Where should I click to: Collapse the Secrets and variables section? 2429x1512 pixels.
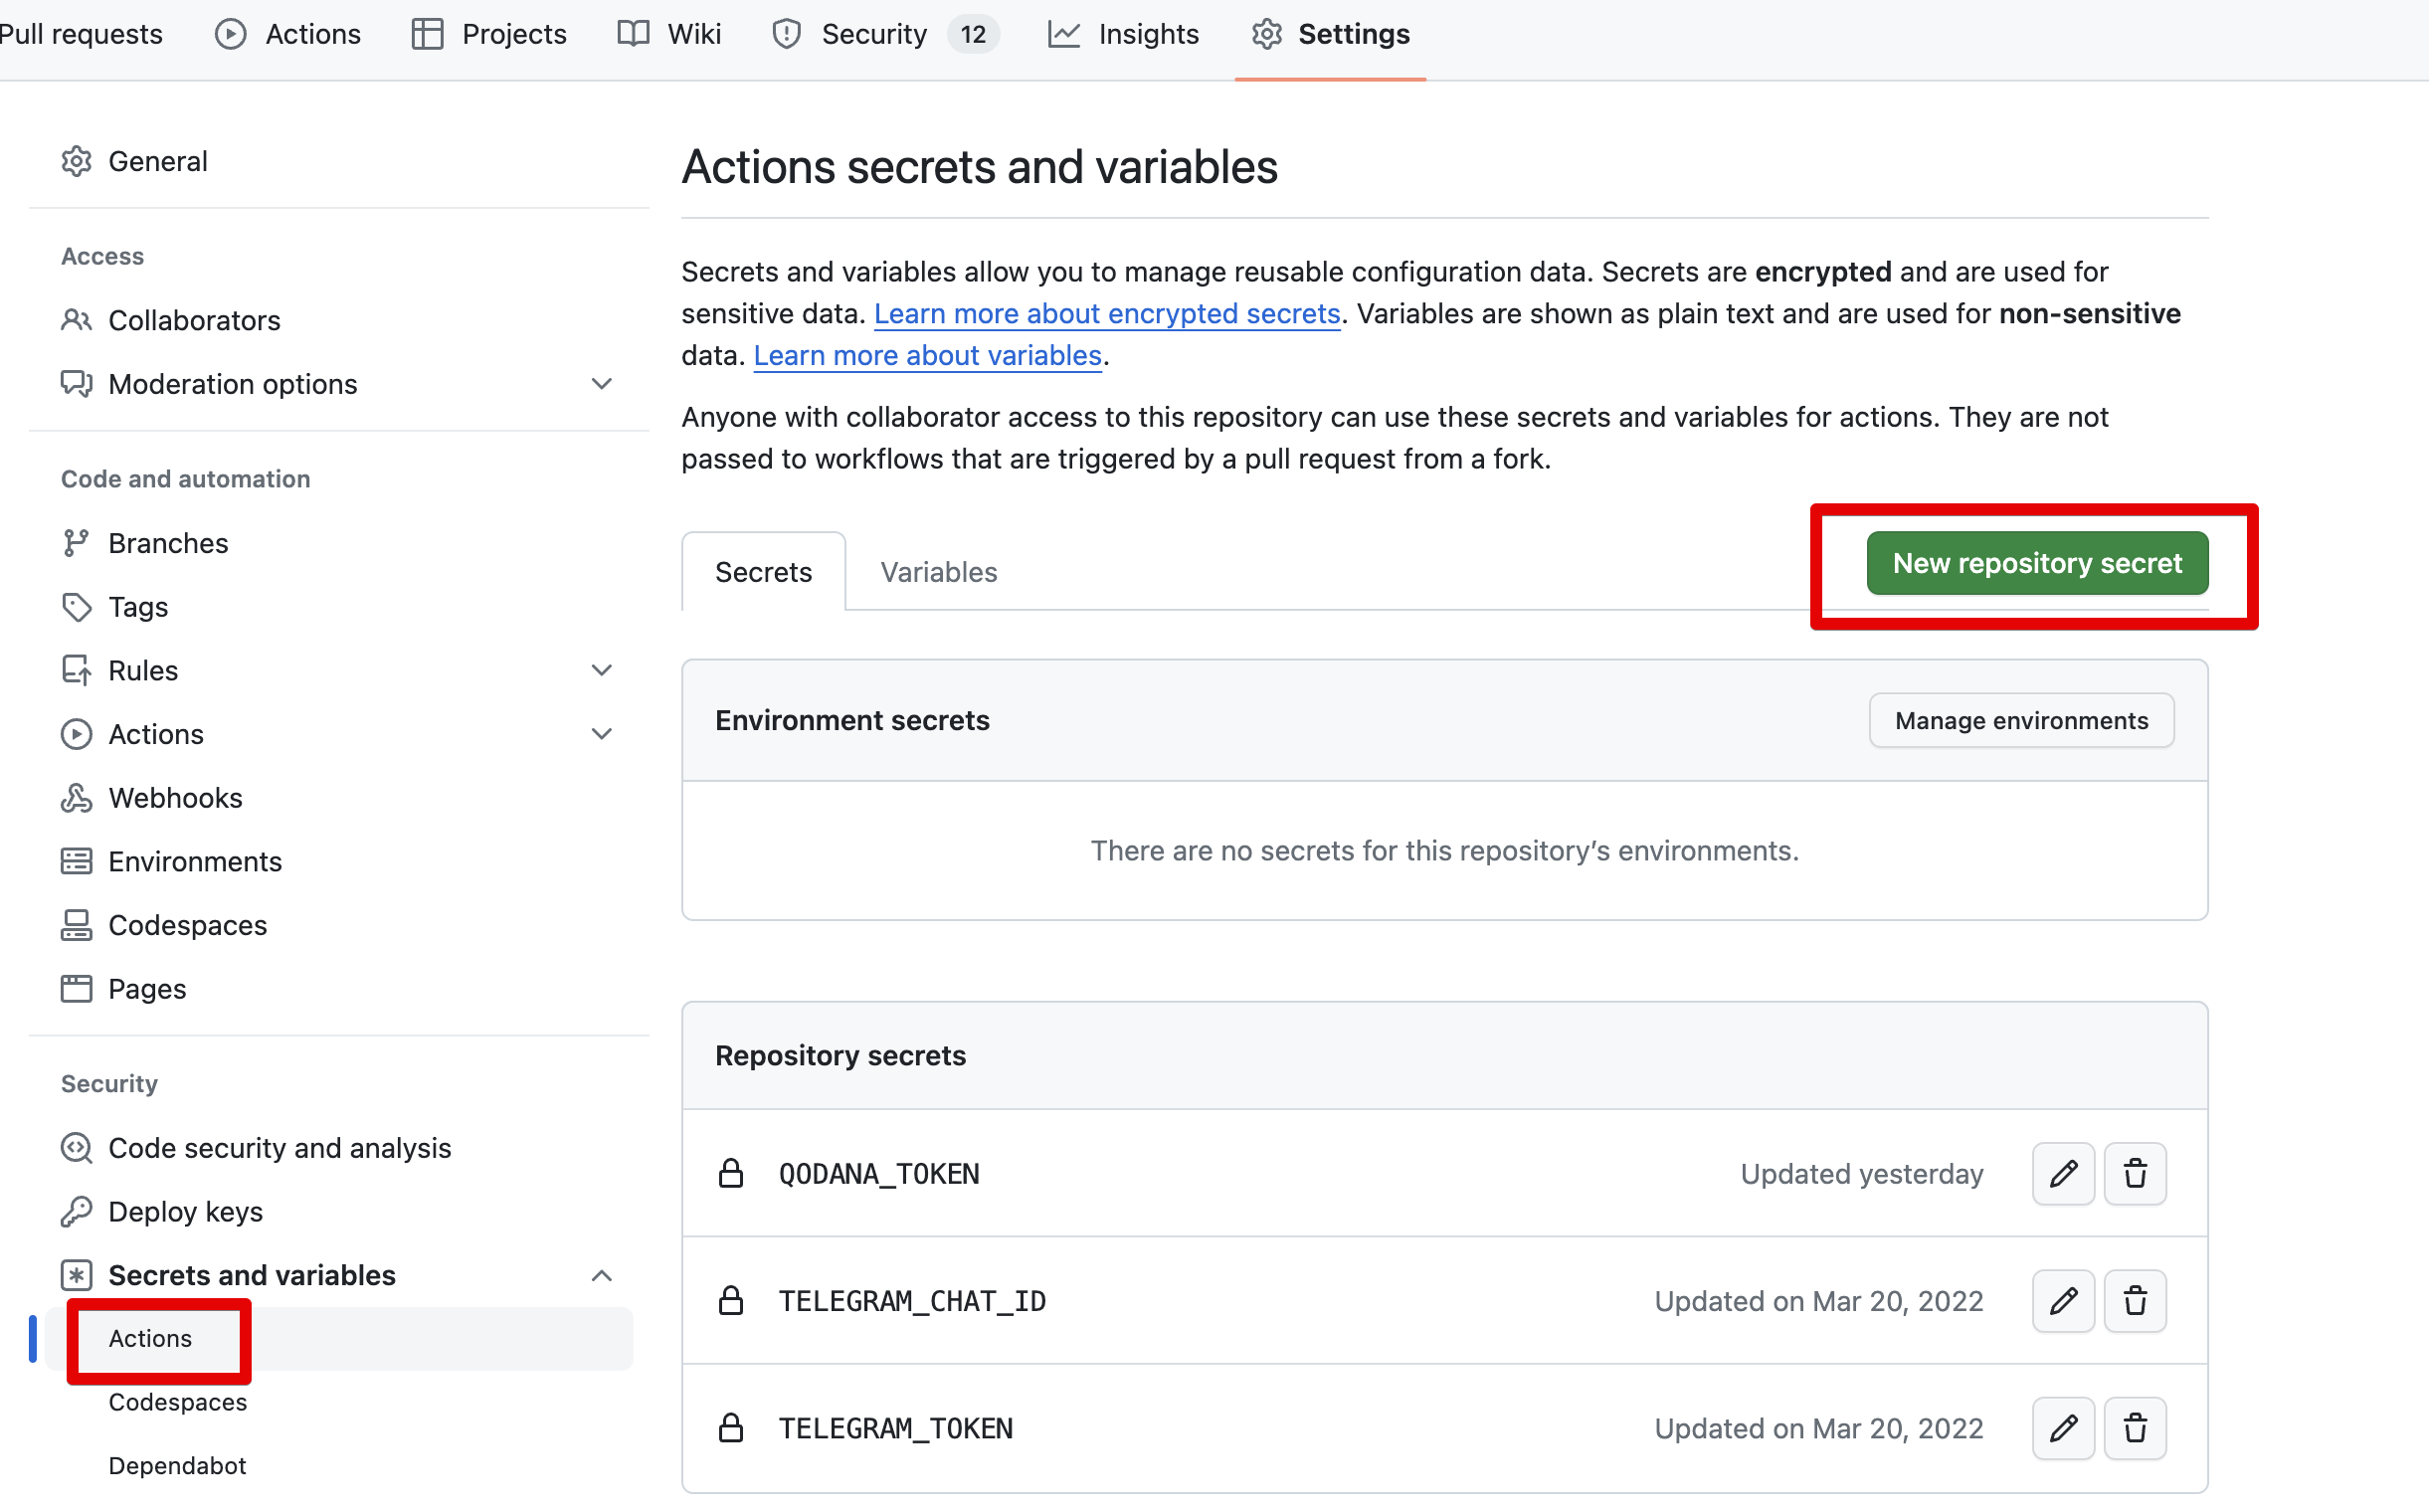[x=601, y=1275]
